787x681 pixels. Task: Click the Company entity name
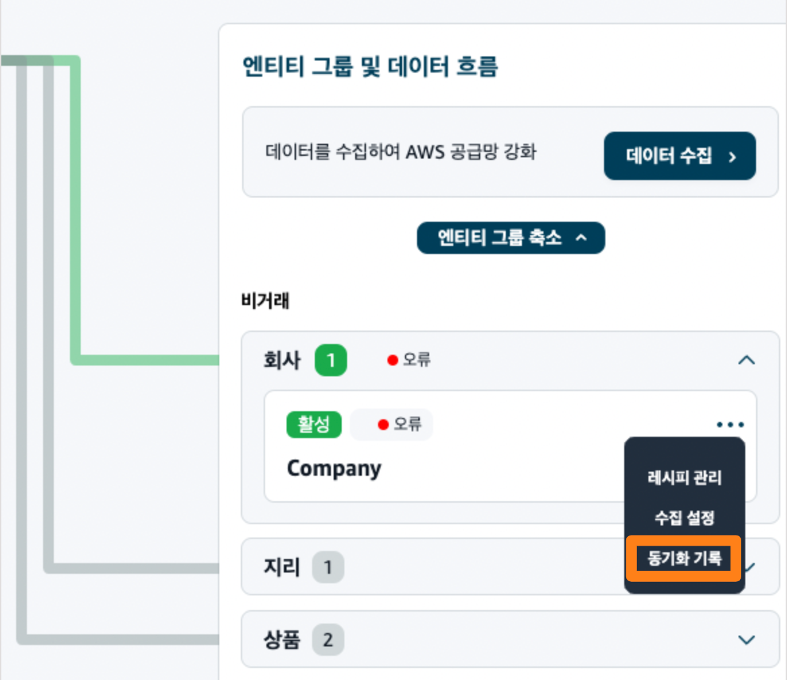[334, 468]
